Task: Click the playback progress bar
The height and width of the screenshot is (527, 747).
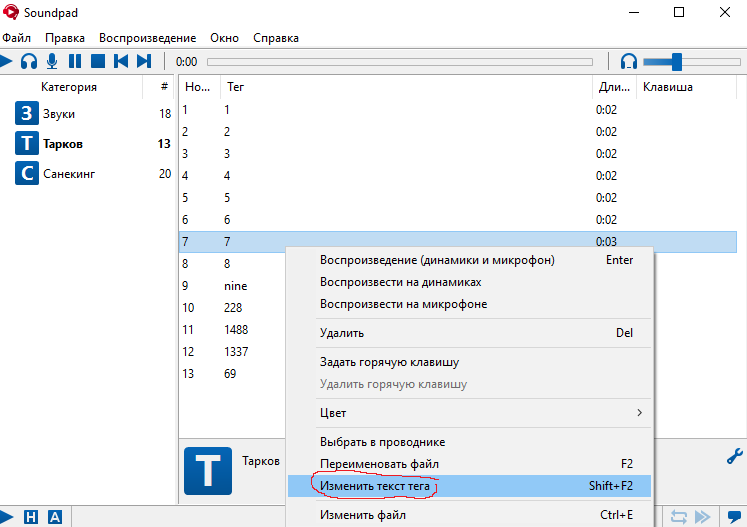Action: pos(400,62)
